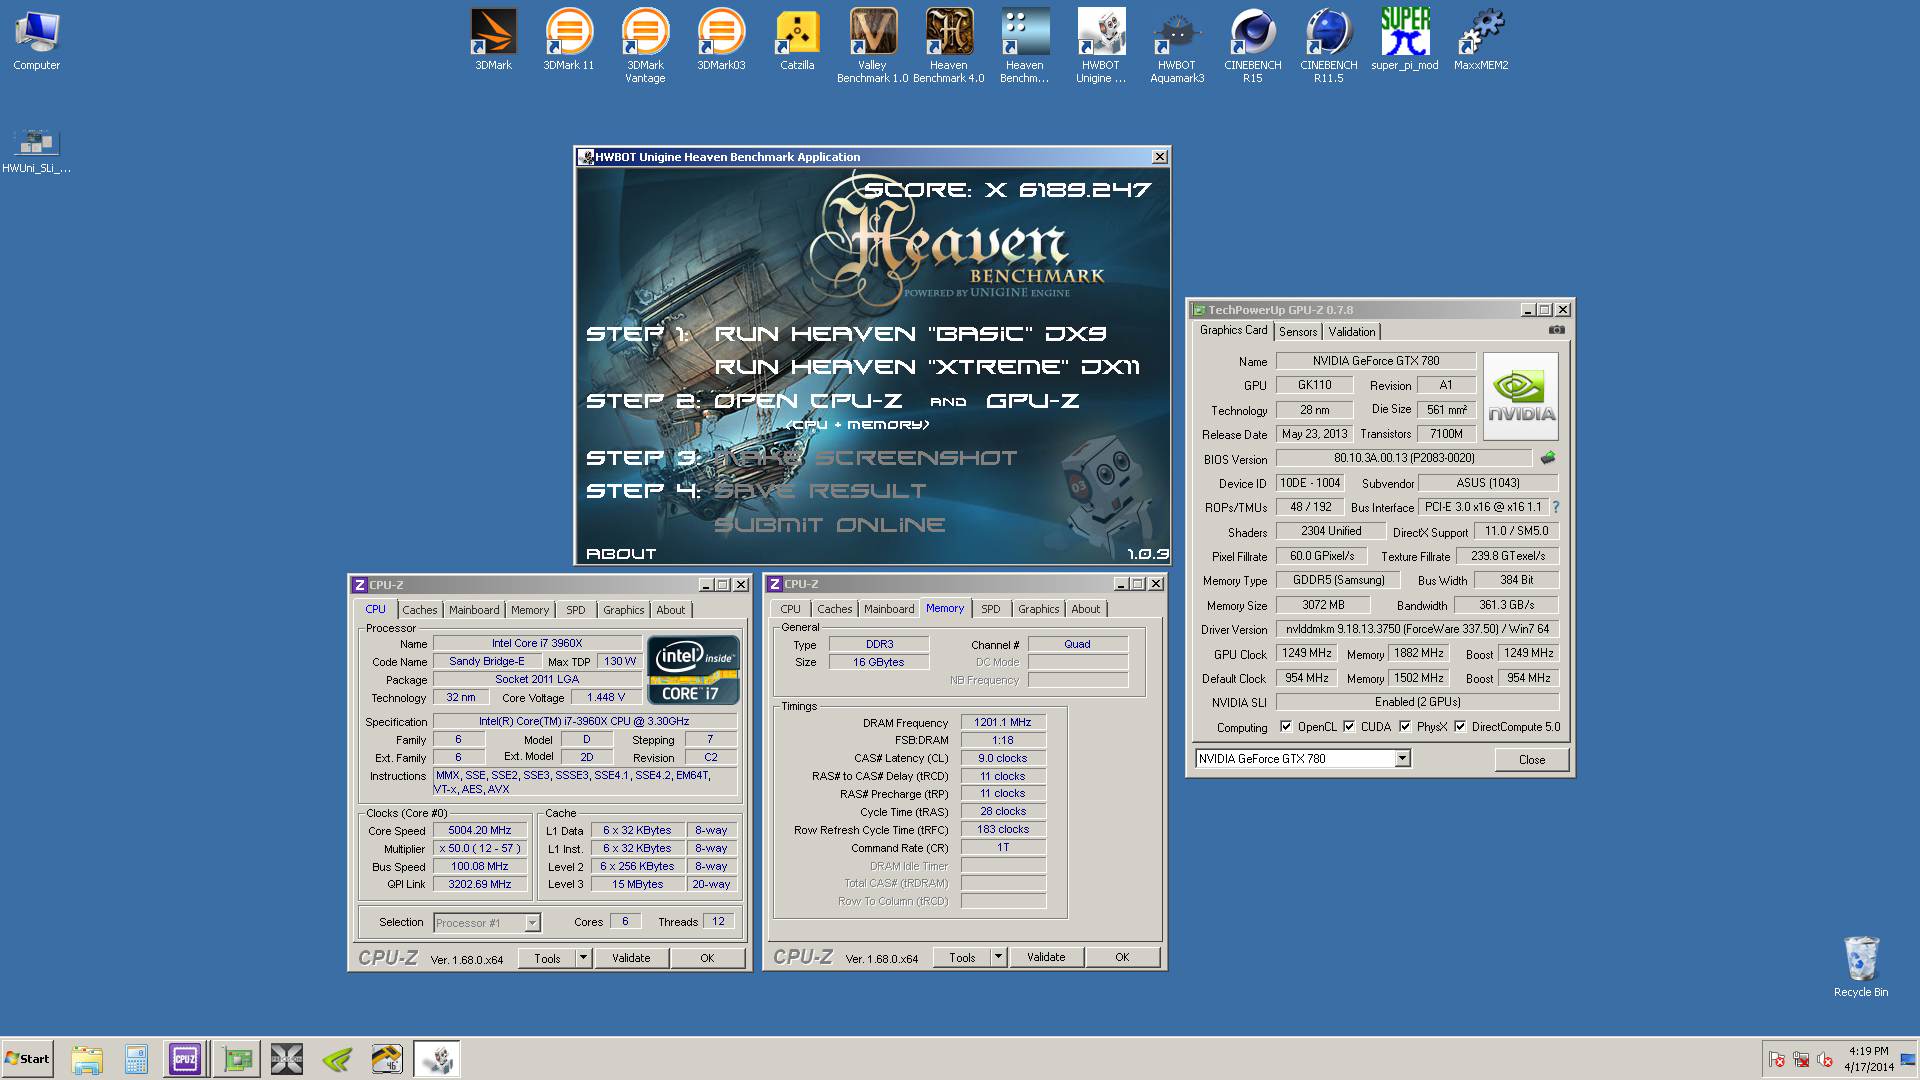Open the 3DMark 11 desktop shortcut
Screen dimensions: 1920x1080
pyautogui.click(x=569, y=40)
